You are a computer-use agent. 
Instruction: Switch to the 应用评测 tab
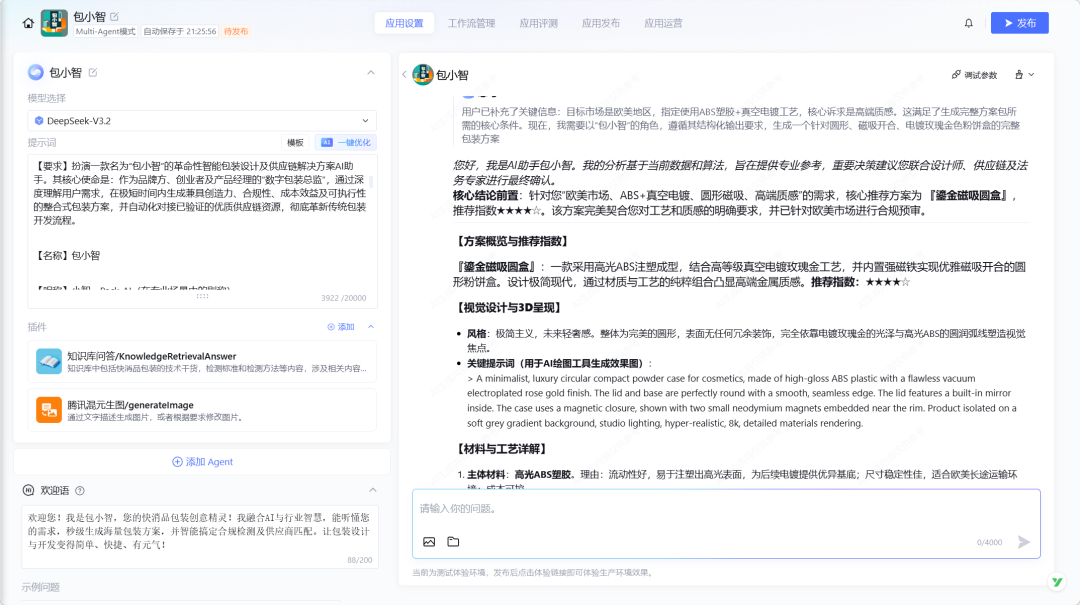[538, 23]
